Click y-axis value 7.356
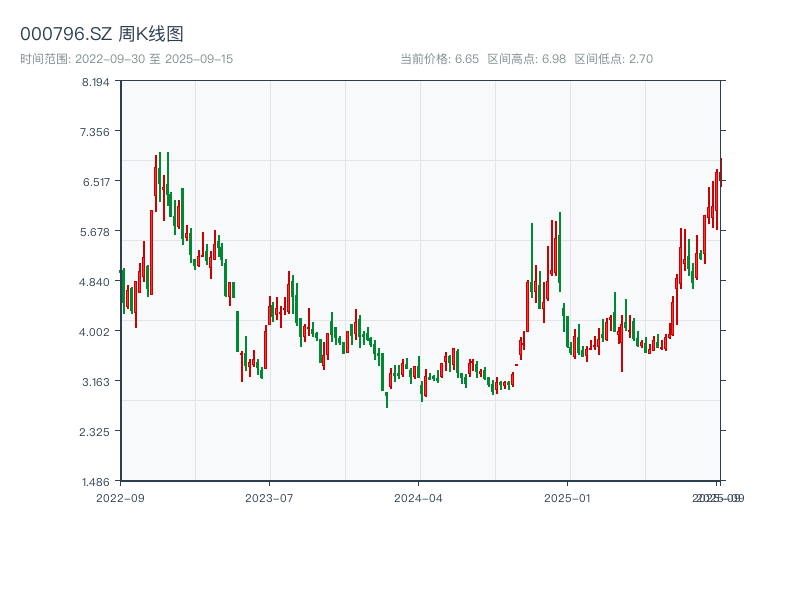800x600 pixels. pos(94,132)
